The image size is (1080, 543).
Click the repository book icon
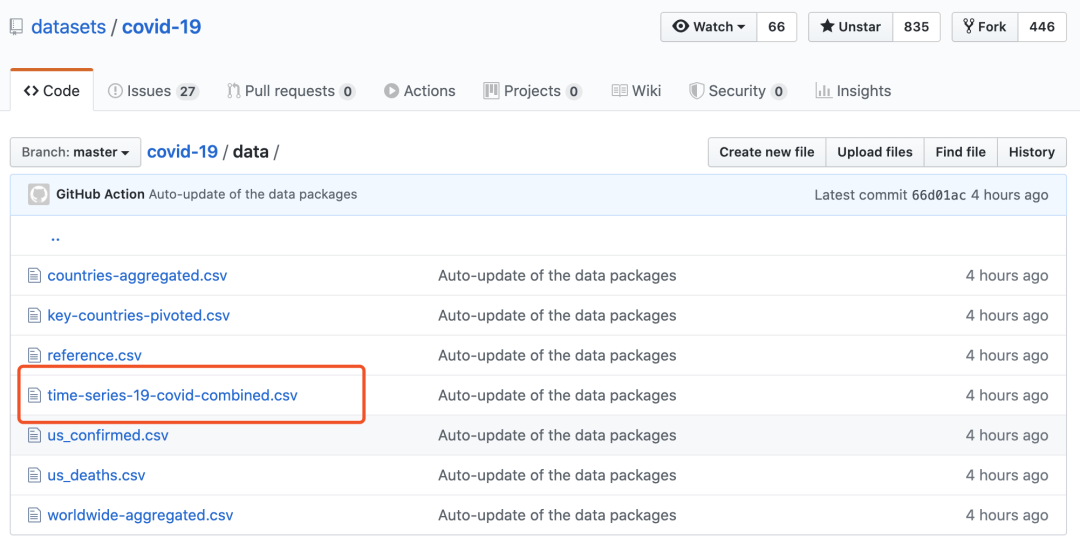[16, 27]
